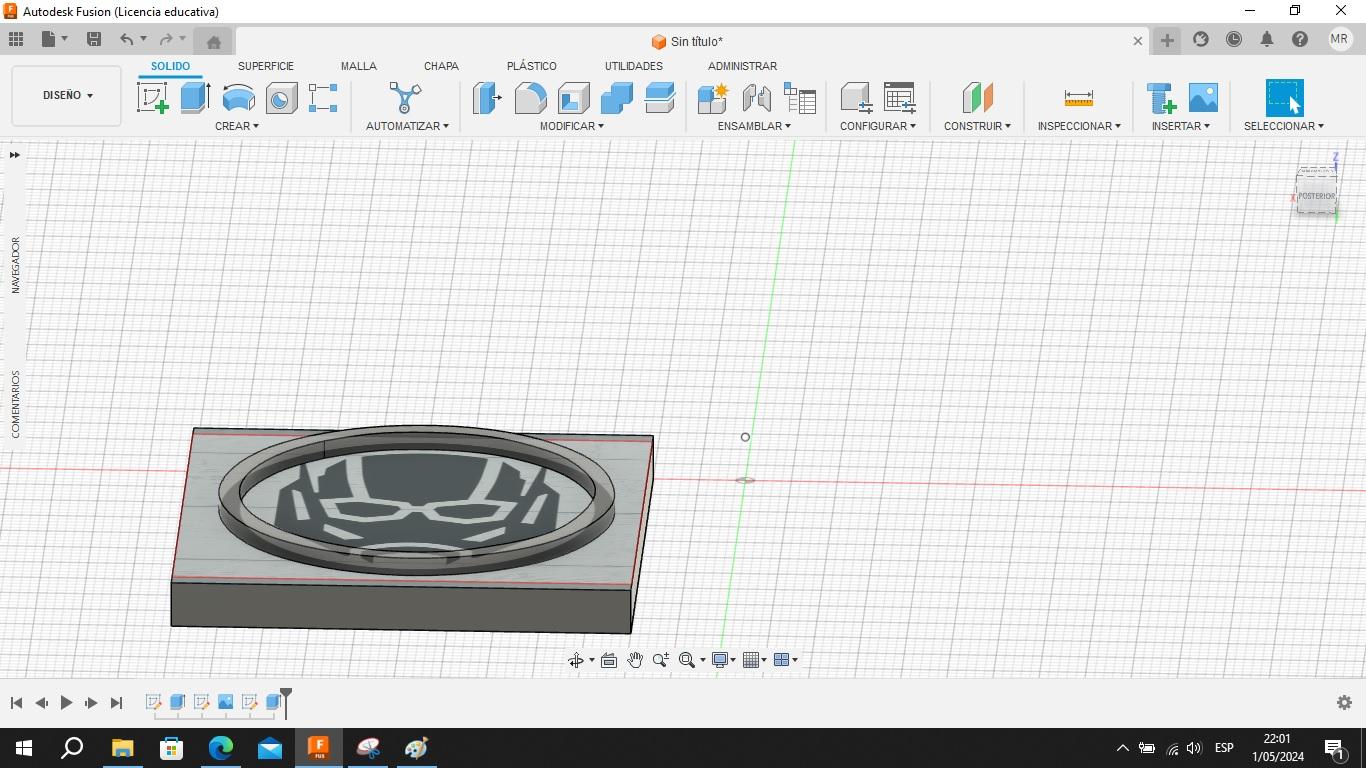This screenshot has width=1366, height=768.
Task: Open the notifications bell
Action: pyautogui.click(x=1267, y=39)
